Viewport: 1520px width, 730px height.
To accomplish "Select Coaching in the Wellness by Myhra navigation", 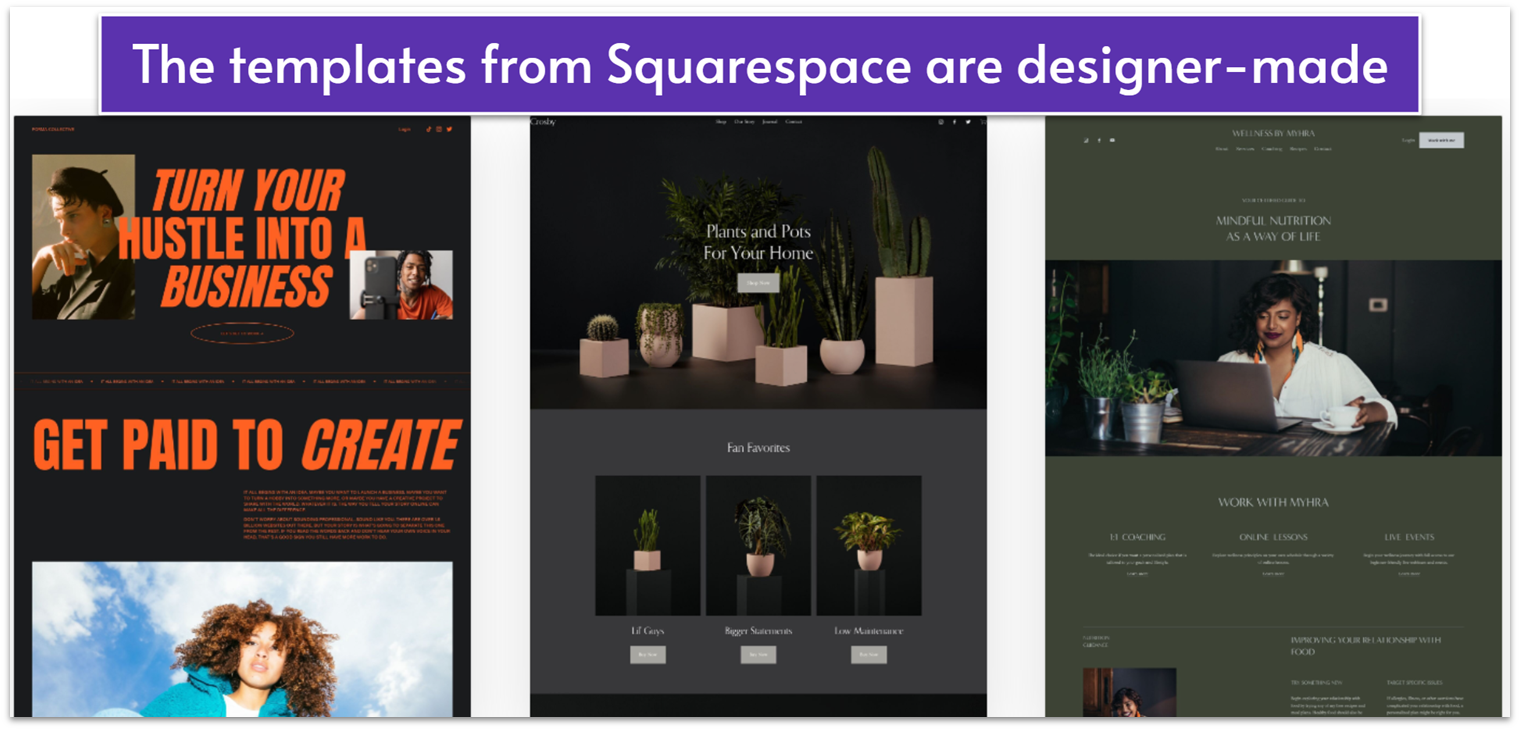I will point(1272,148).
